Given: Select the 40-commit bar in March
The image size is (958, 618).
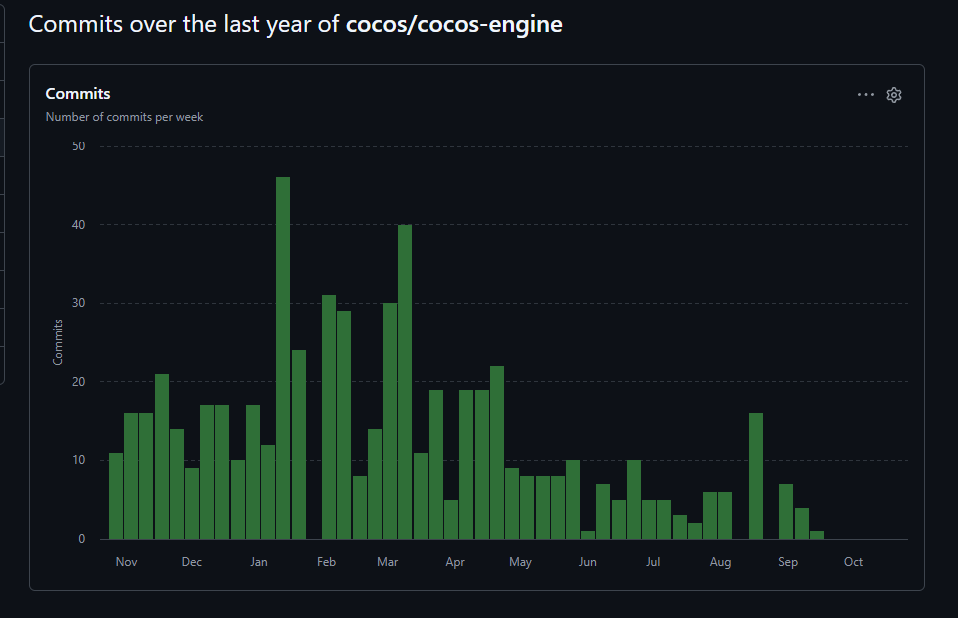Looking at the screenshot, I should pyautogui.click(x=405, y=382).
